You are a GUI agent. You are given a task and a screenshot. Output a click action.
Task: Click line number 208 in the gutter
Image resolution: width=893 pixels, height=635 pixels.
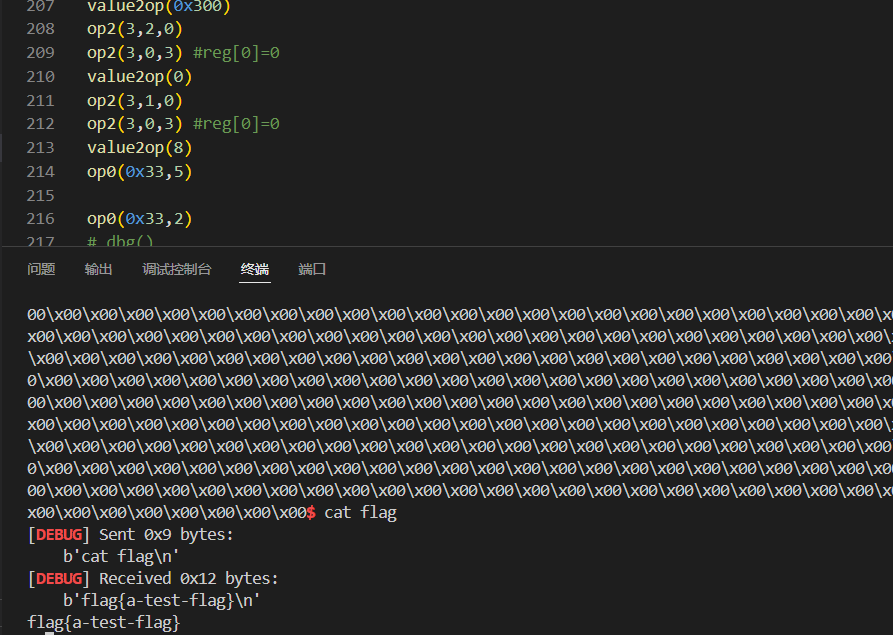(x=41, y=29)
